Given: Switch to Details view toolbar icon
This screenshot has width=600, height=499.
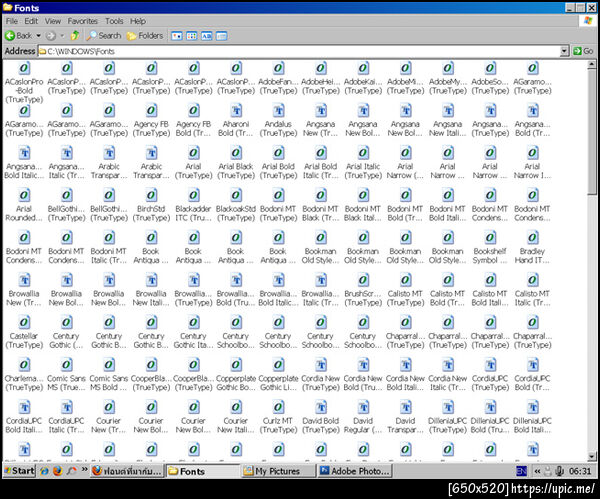Looking at the screenshot, I should point(222,36).
